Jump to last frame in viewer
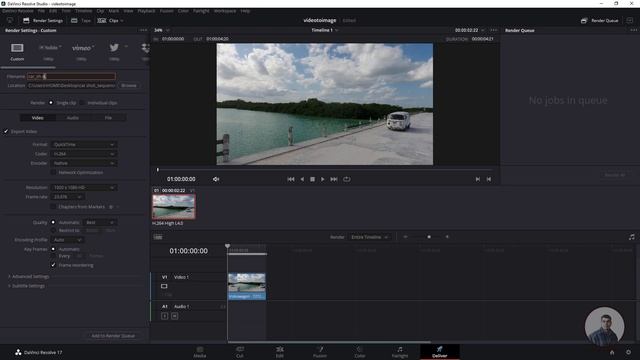 click(x=334, y=179)
